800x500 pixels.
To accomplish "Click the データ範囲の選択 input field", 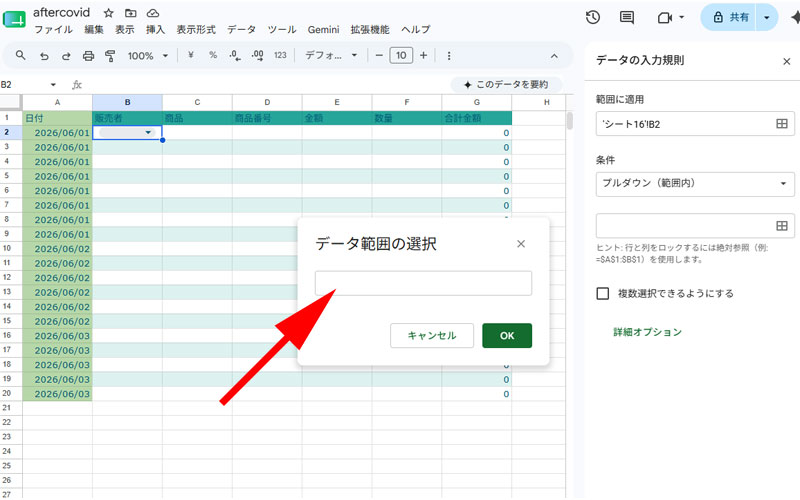I will (423, 283).
